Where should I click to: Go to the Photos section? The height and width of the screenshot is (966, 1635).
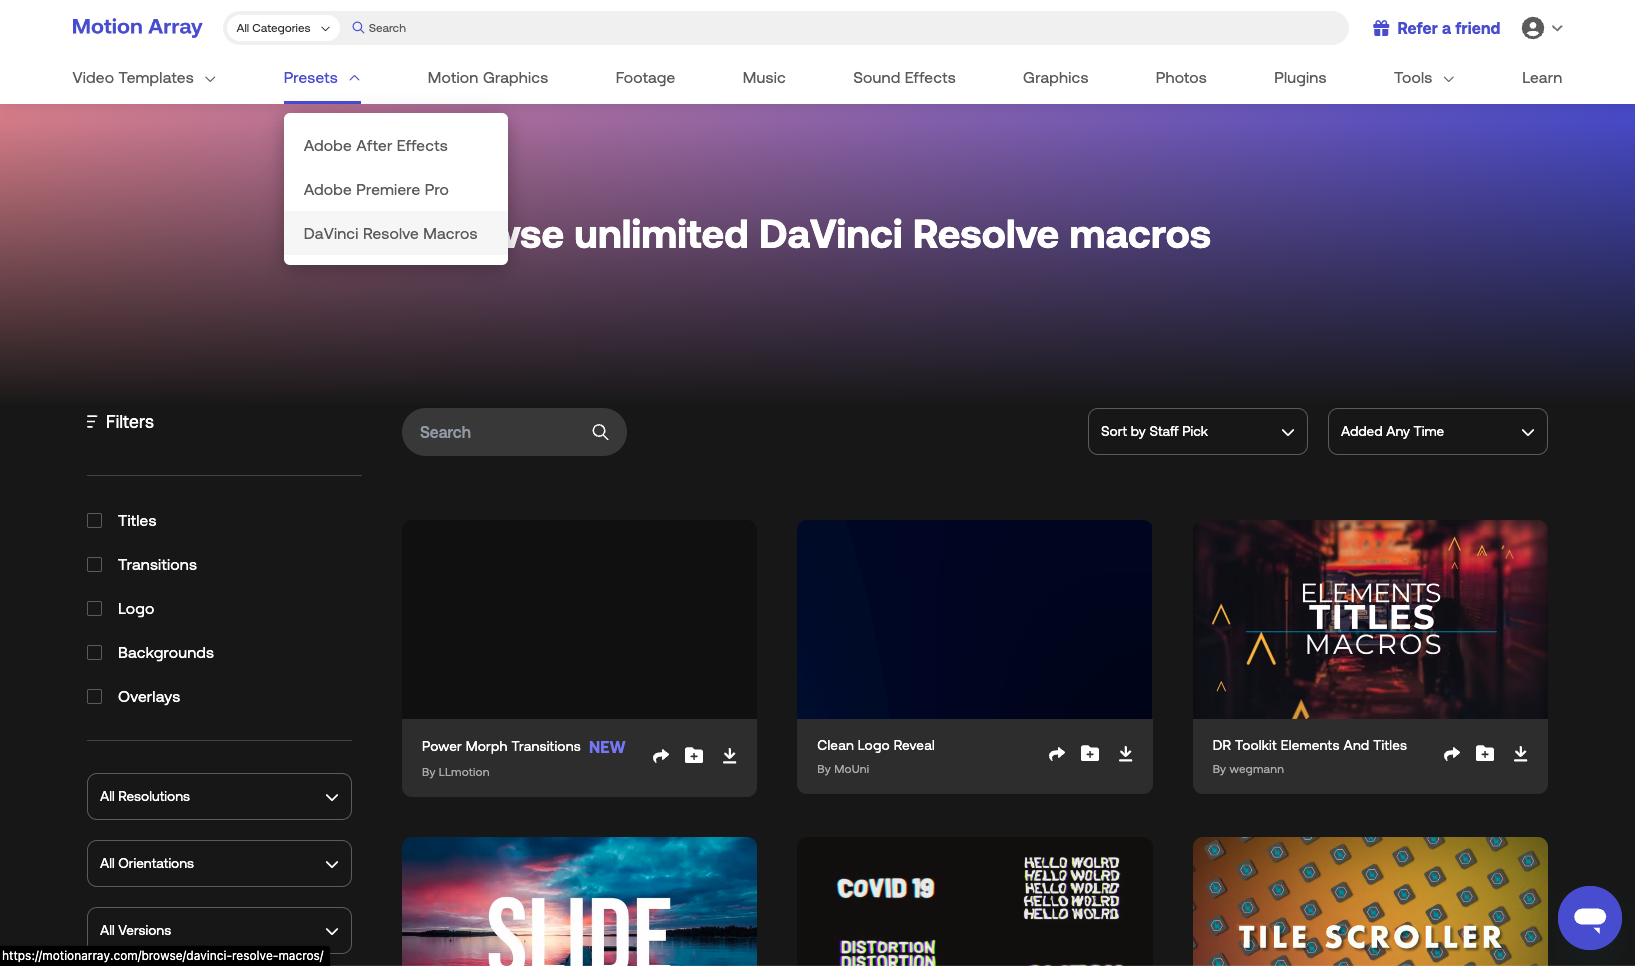(x=1181, y=78)
